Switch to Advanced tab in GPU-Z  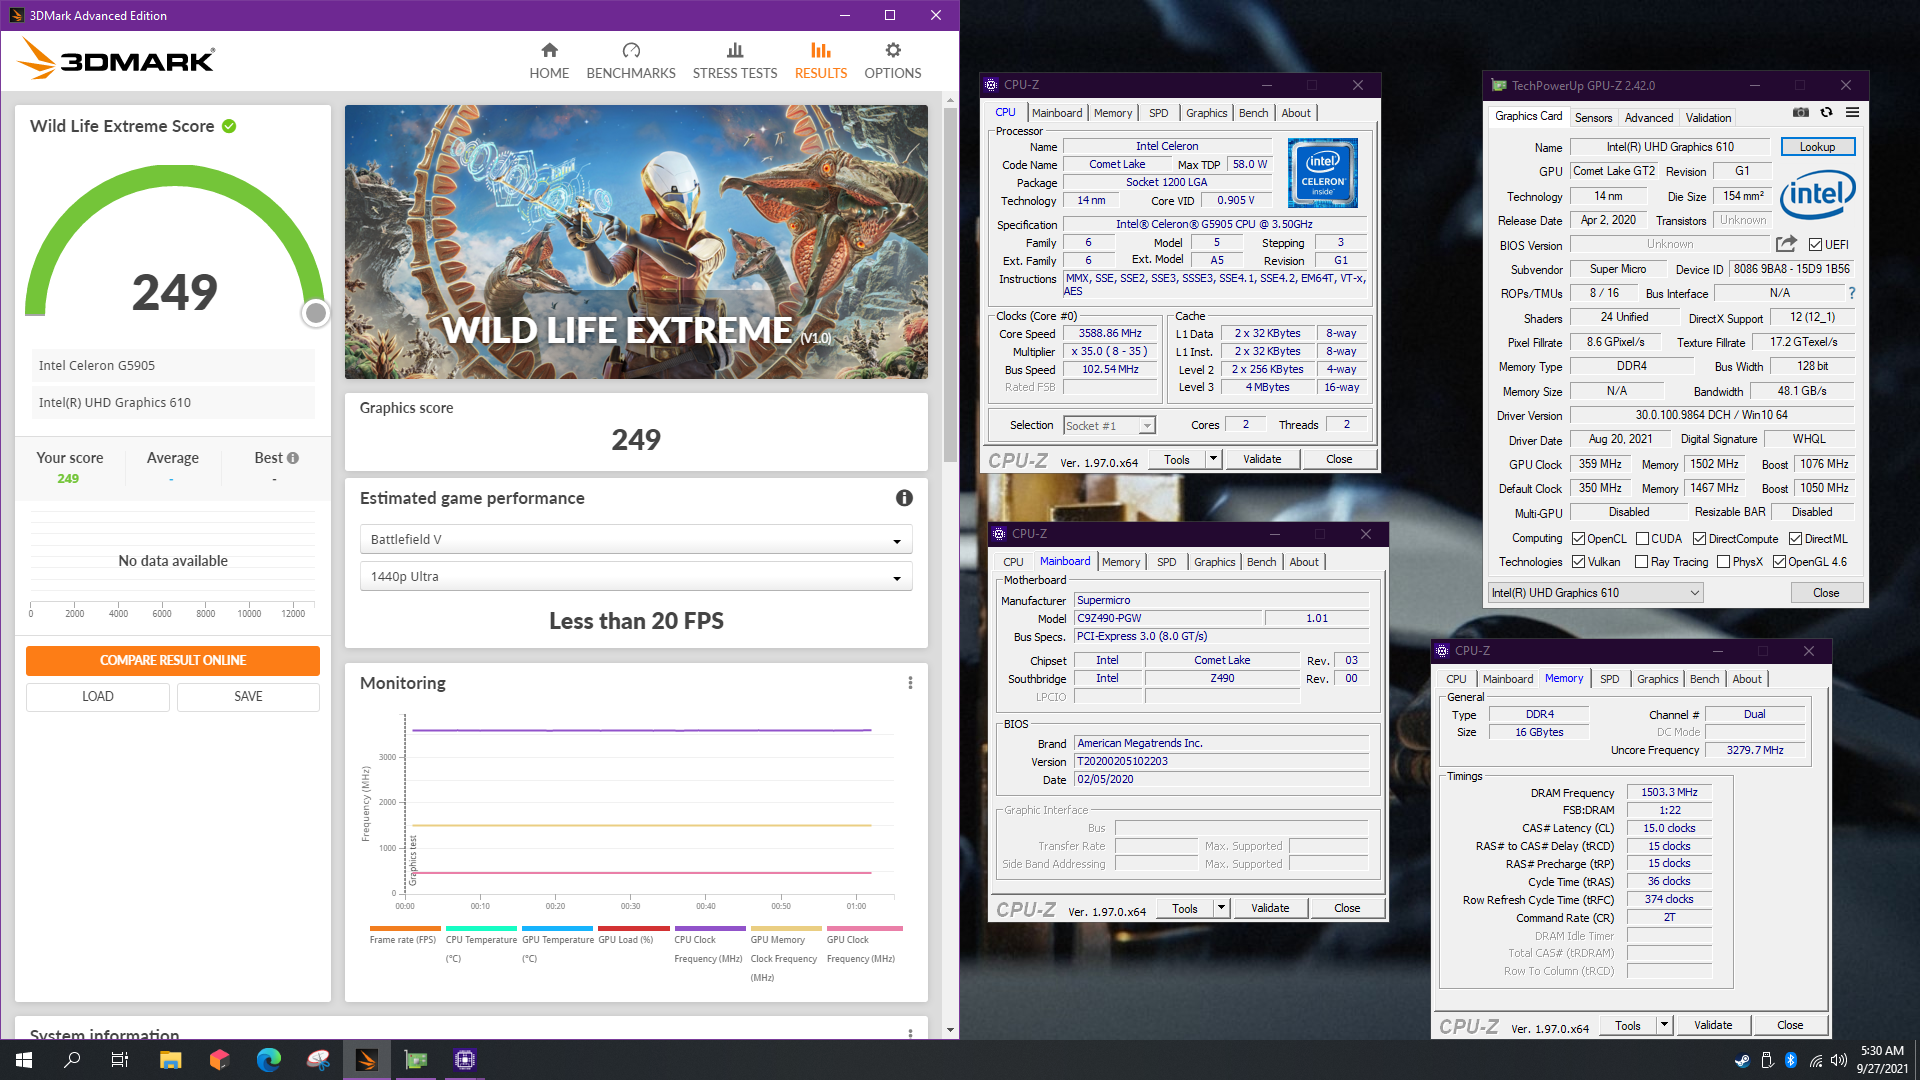pos(1648,117)
